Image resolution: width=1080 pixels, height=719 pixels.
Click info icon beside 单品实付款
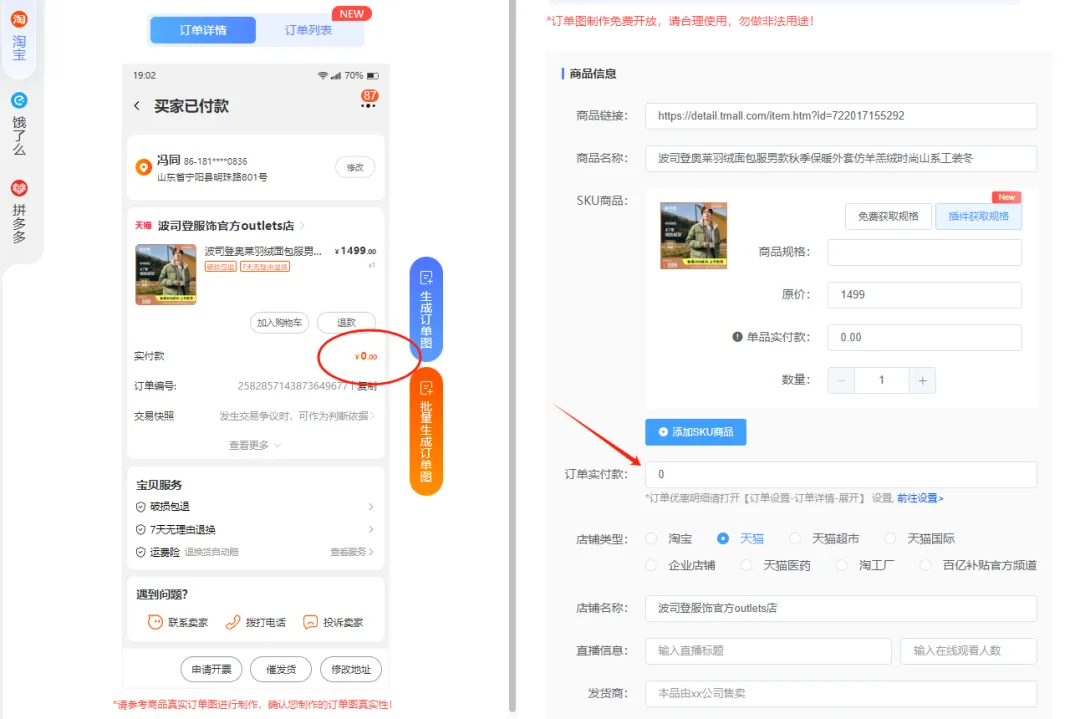737,337
